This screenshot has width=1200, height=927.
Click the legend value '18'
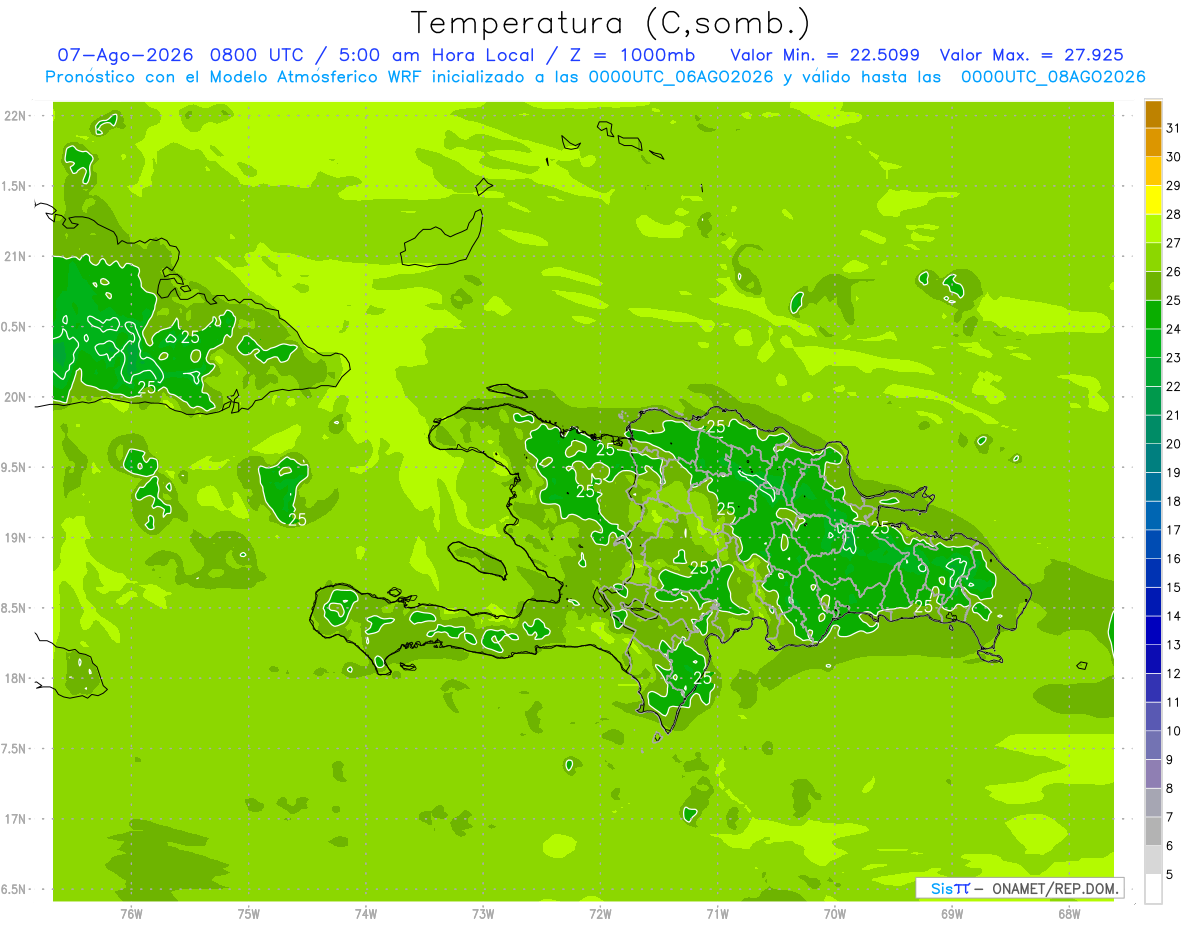click(x=1173, y=501)
